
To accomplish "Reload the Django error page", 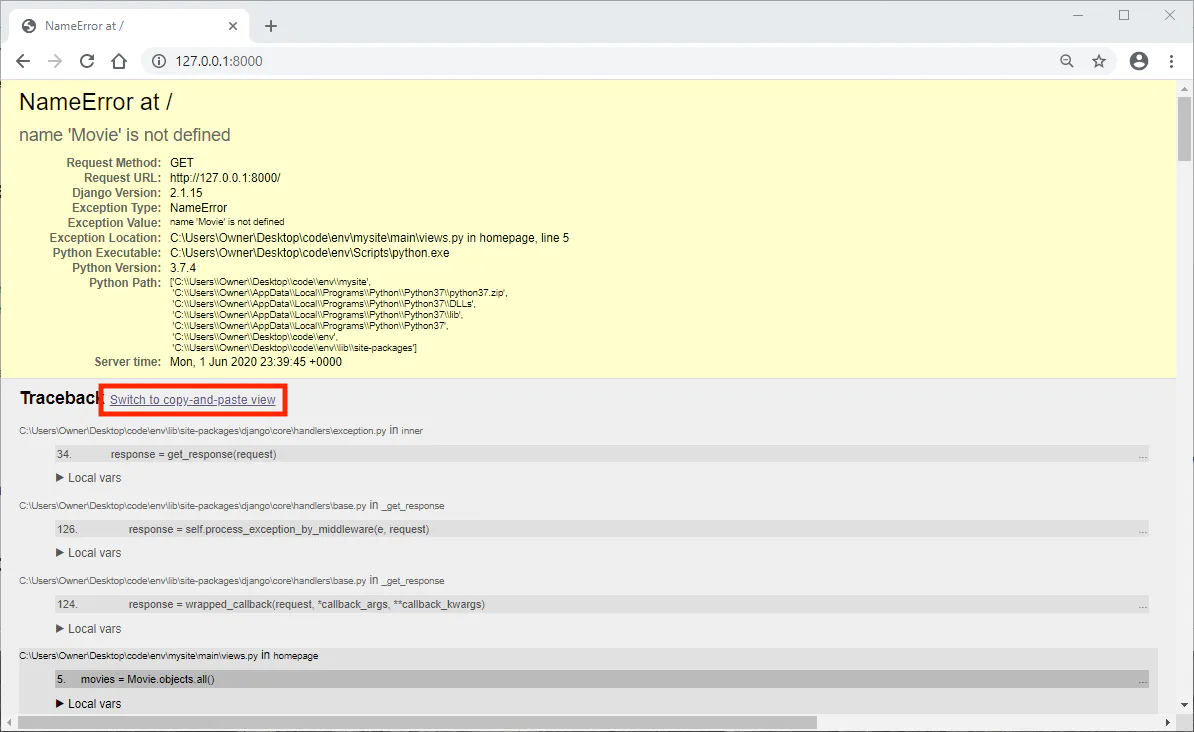I will (x=87, y=61).
